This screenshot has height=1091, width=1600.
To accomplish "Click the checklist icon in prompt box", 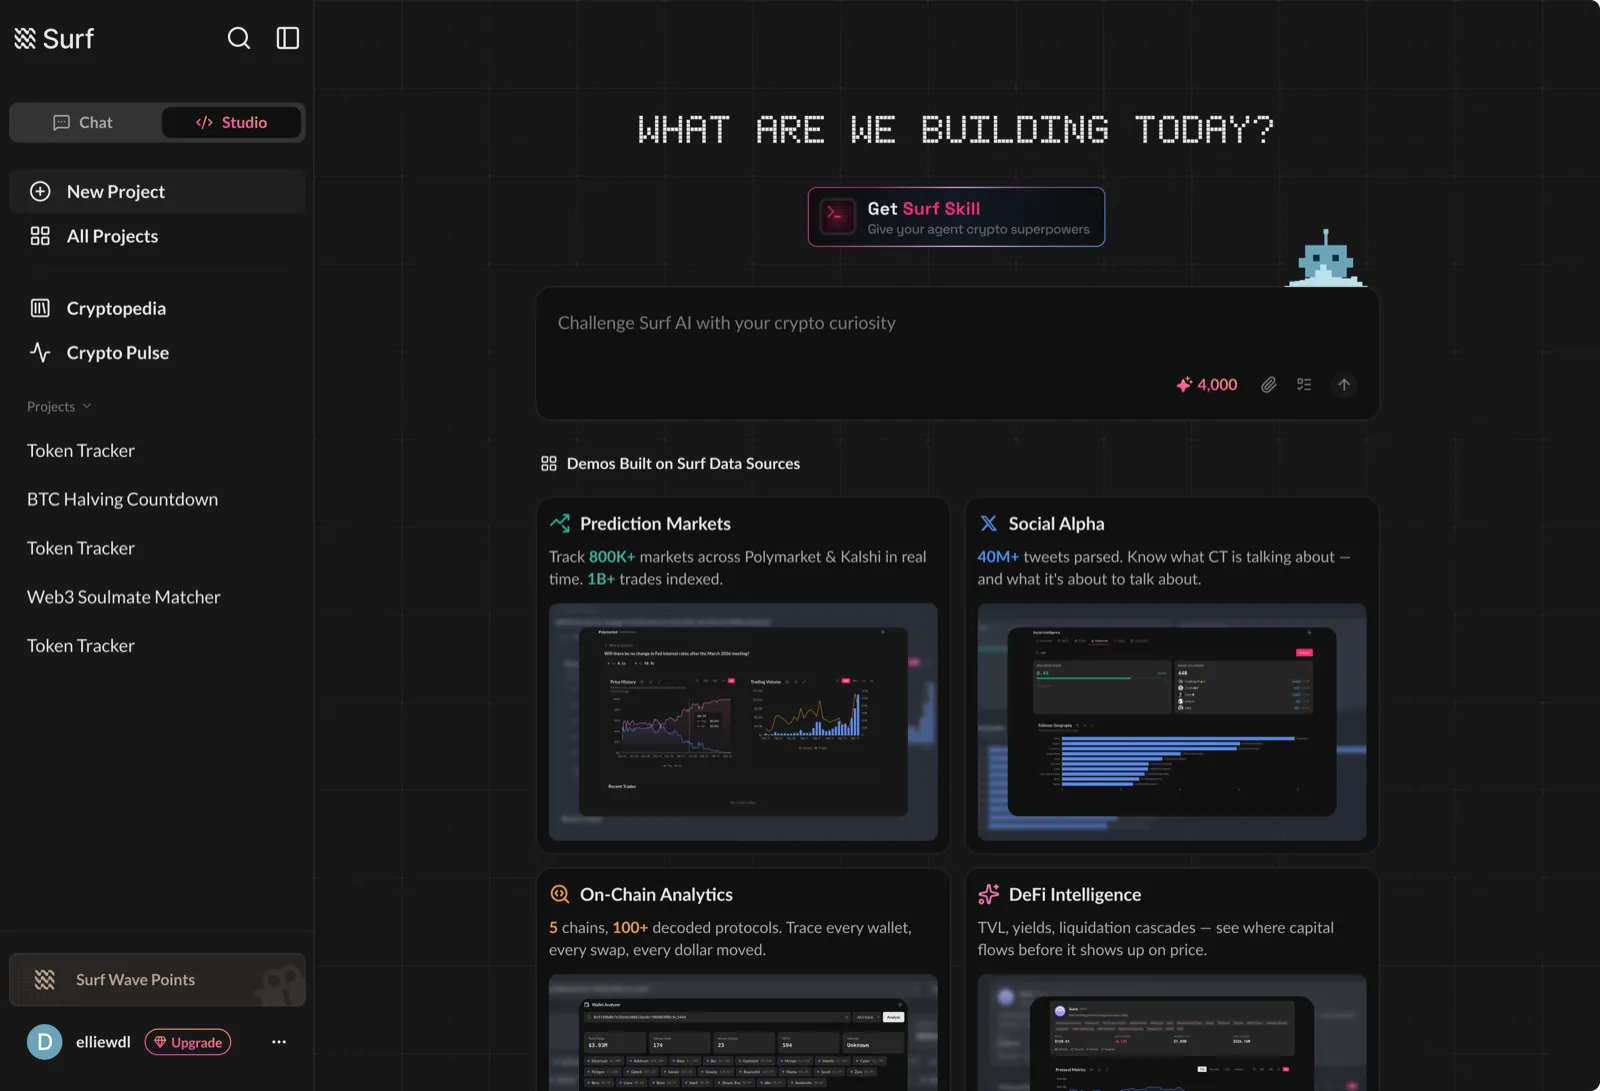I will tap(1304, 385).
